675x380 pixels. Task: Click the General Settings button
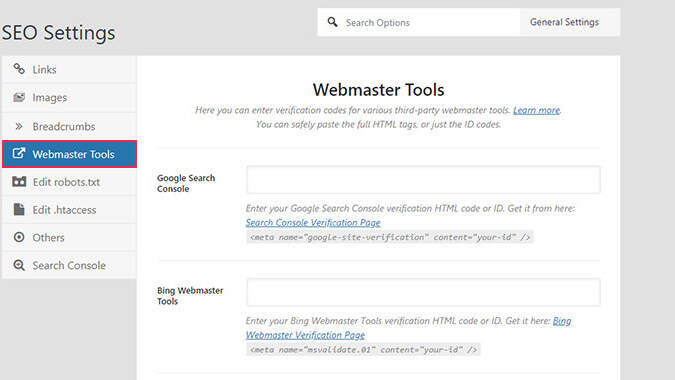coord(570,22)
